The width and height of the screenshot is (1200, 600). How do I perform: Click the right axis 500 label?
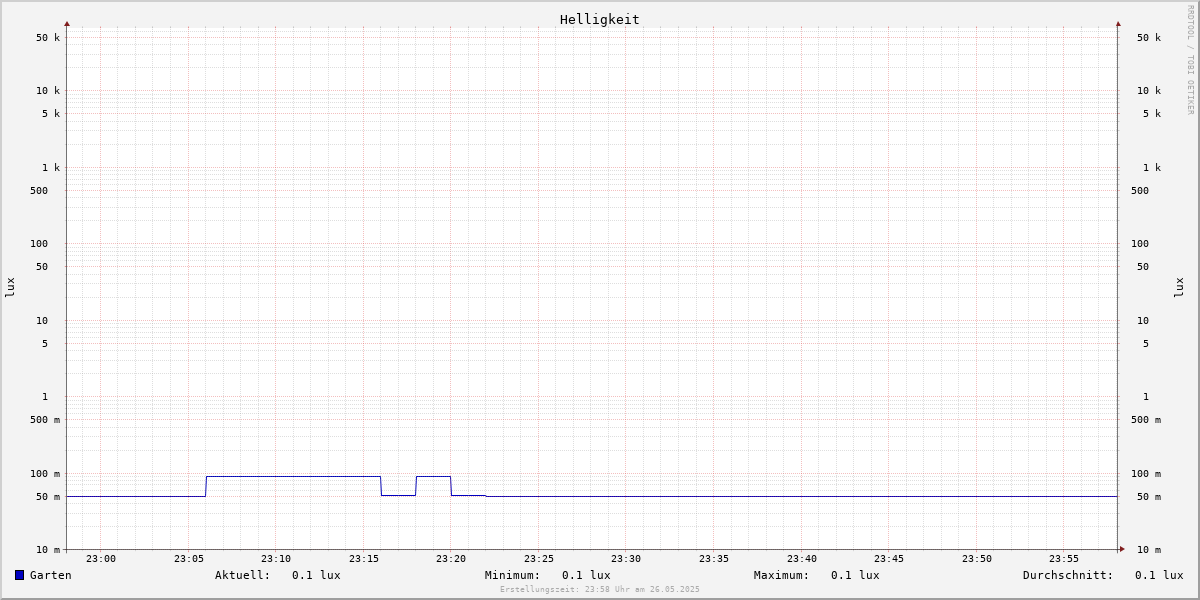coord(1140,191)
